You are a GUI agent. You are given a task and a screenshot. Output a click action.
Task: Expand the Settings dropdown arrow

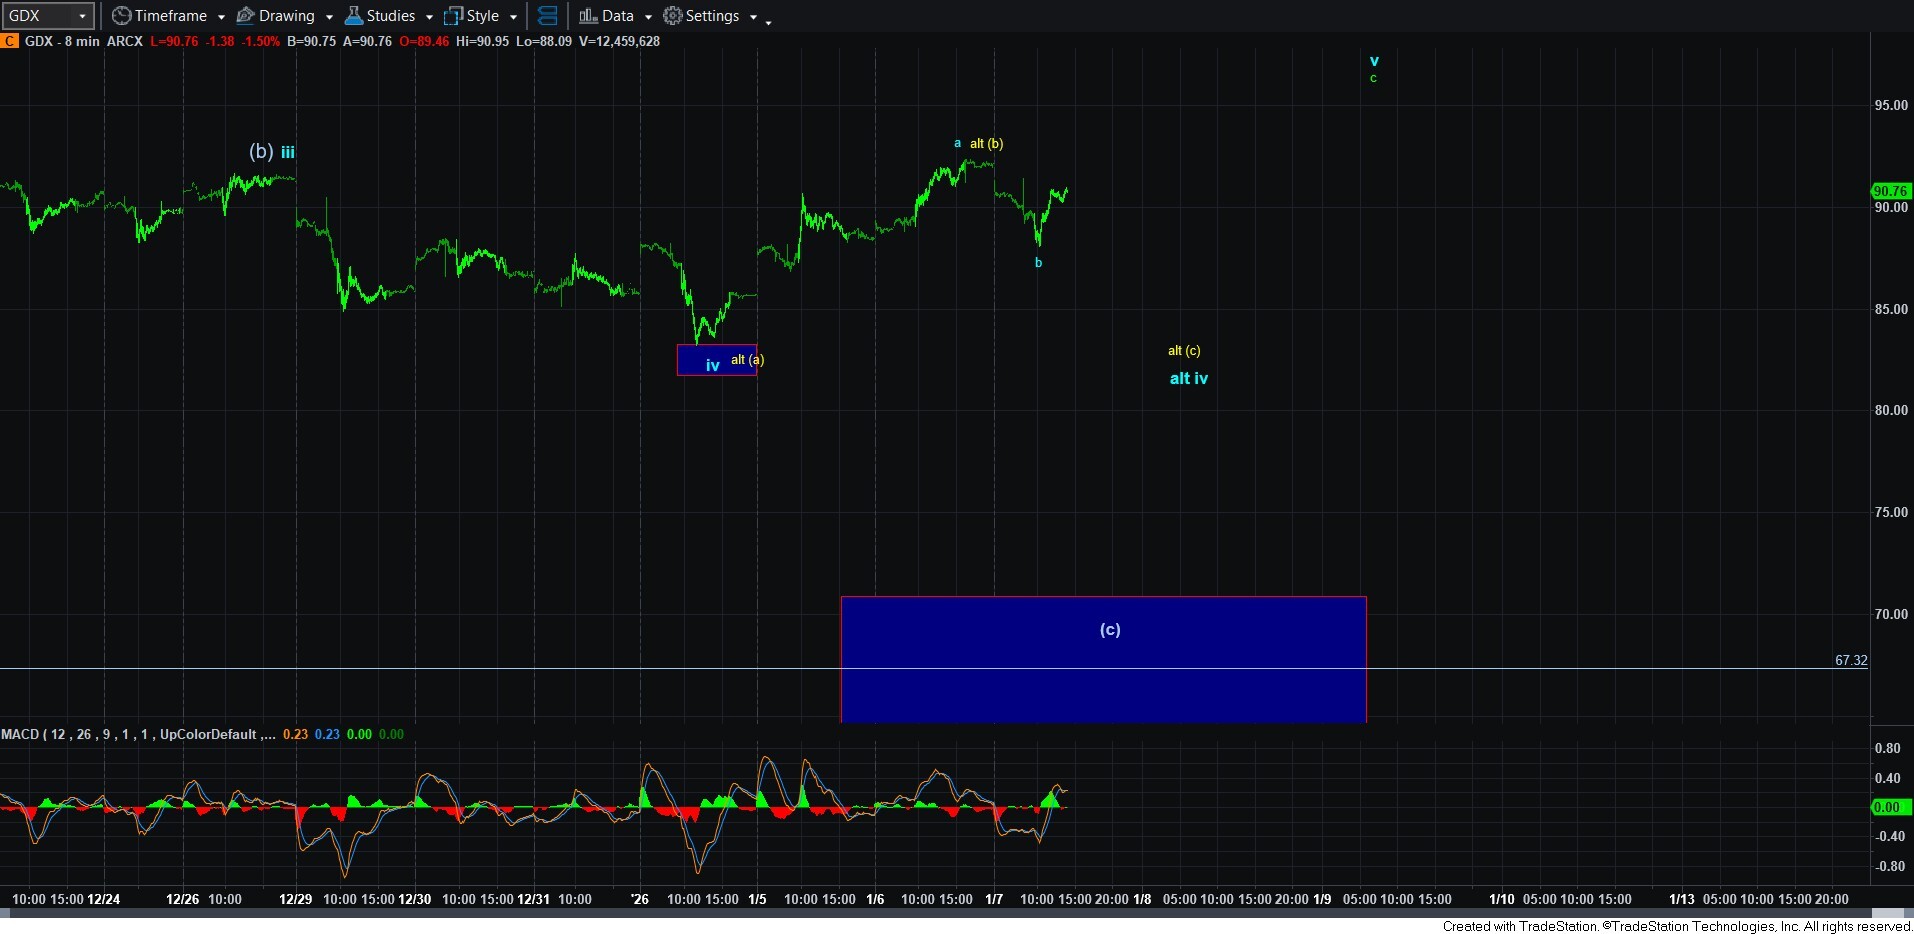tap(753, 17)
